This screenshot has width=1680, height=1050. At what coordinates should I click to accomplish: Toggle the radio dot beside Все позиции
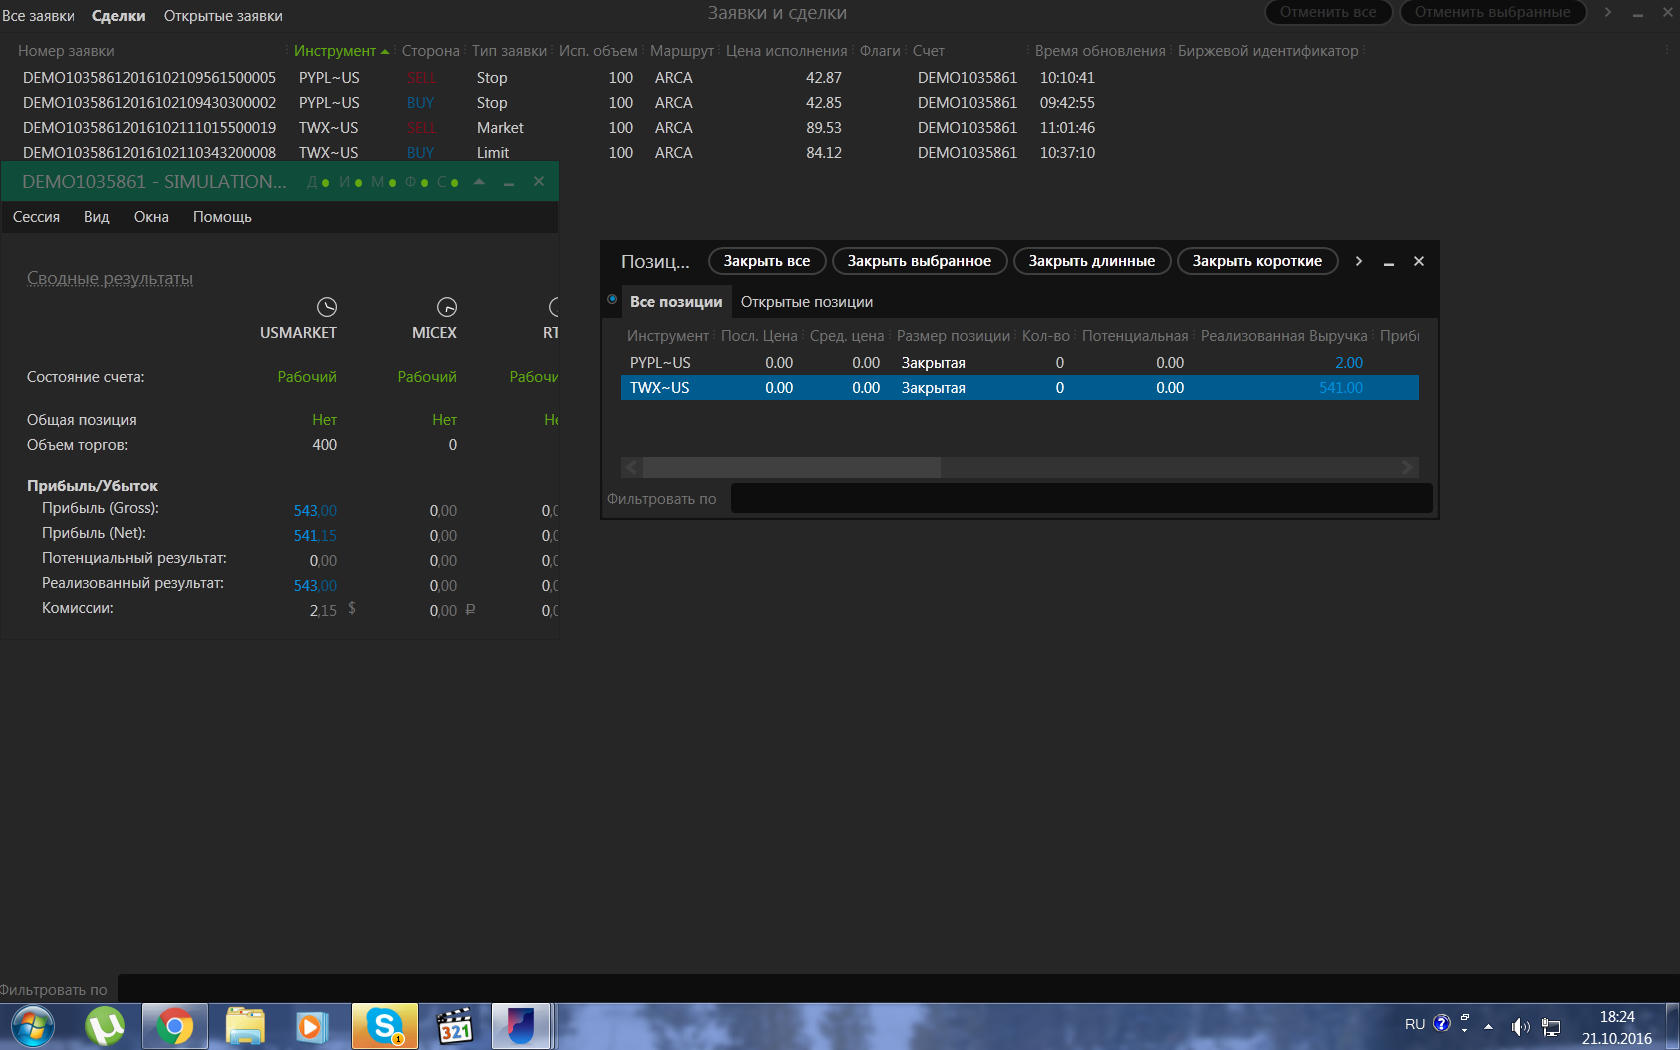click(612, 299)
